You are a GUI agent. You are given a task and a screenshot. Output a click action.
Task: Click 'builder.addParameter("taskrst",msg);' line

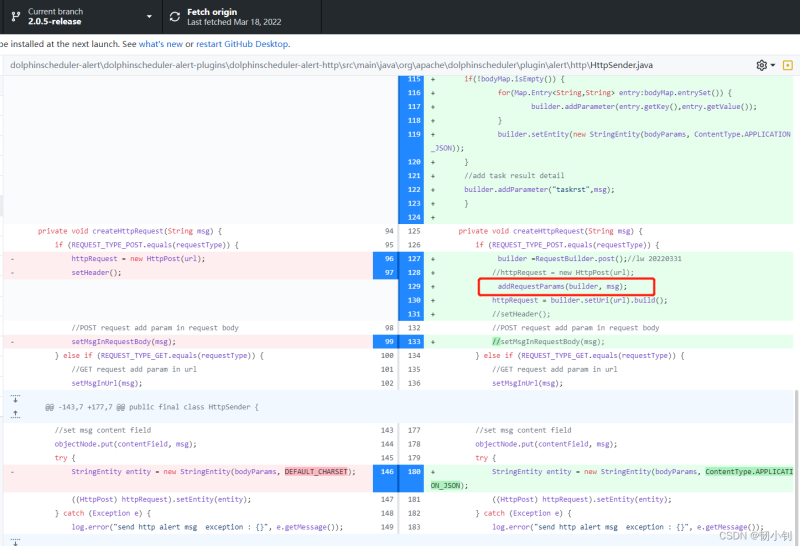coord(539,190)
